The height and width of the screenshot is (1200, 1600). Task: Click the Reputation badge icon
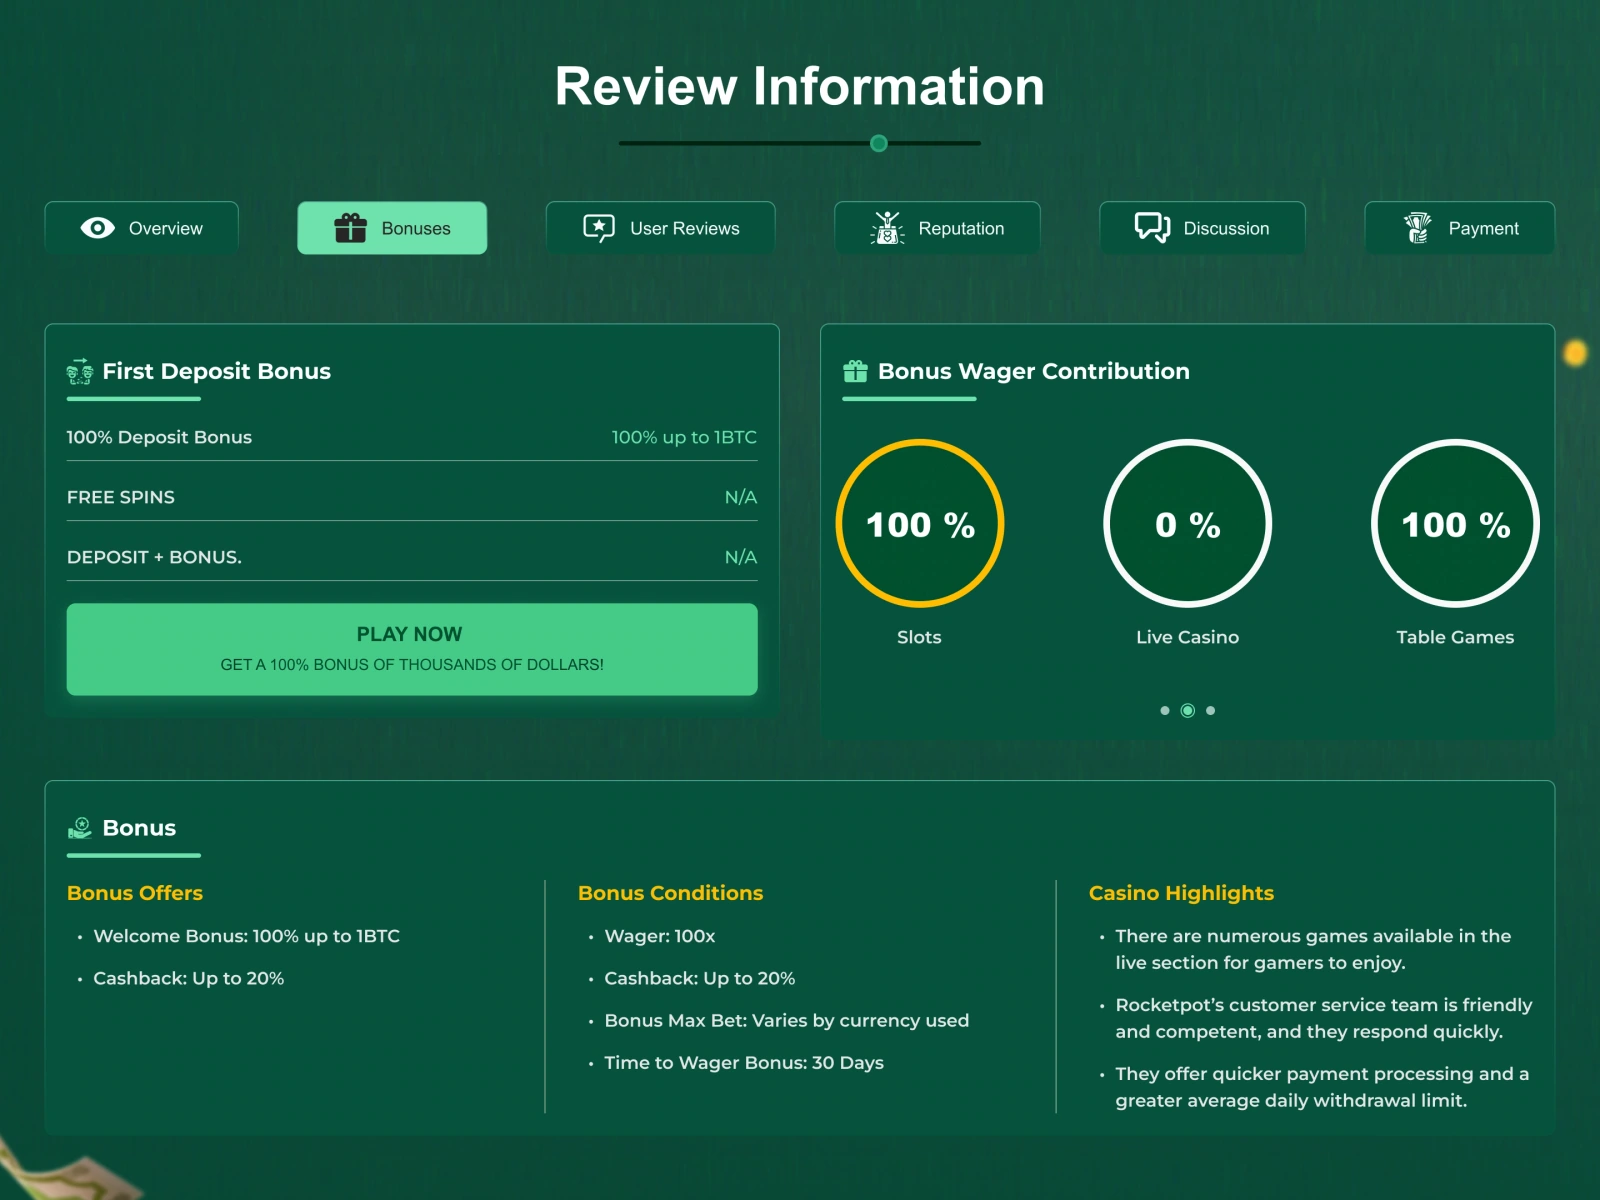[x=887, y=228]
